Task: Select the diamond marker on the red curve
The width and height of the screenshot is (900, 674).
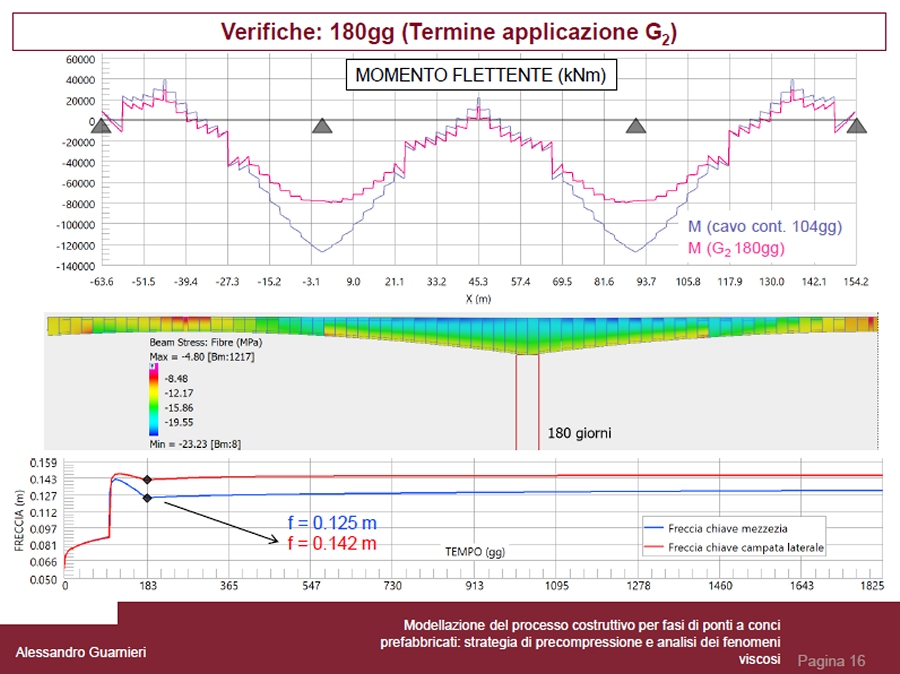Action: tap(148, 480)
